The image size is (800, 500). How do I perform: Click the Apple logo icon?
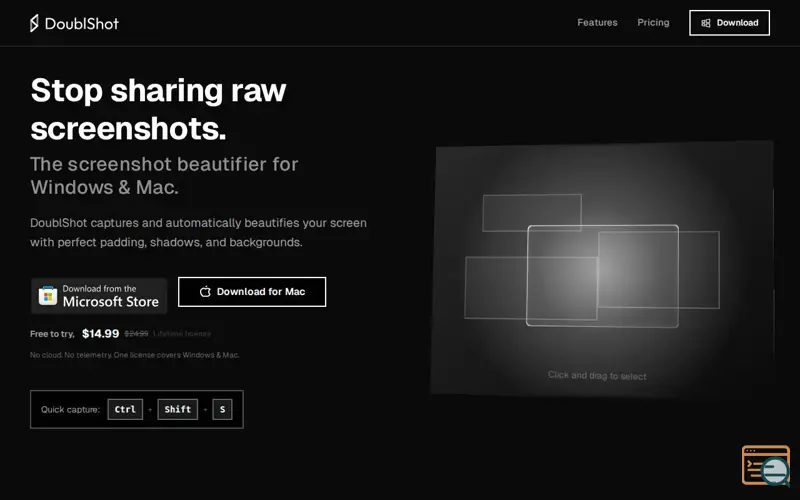(x=205, y=291)
